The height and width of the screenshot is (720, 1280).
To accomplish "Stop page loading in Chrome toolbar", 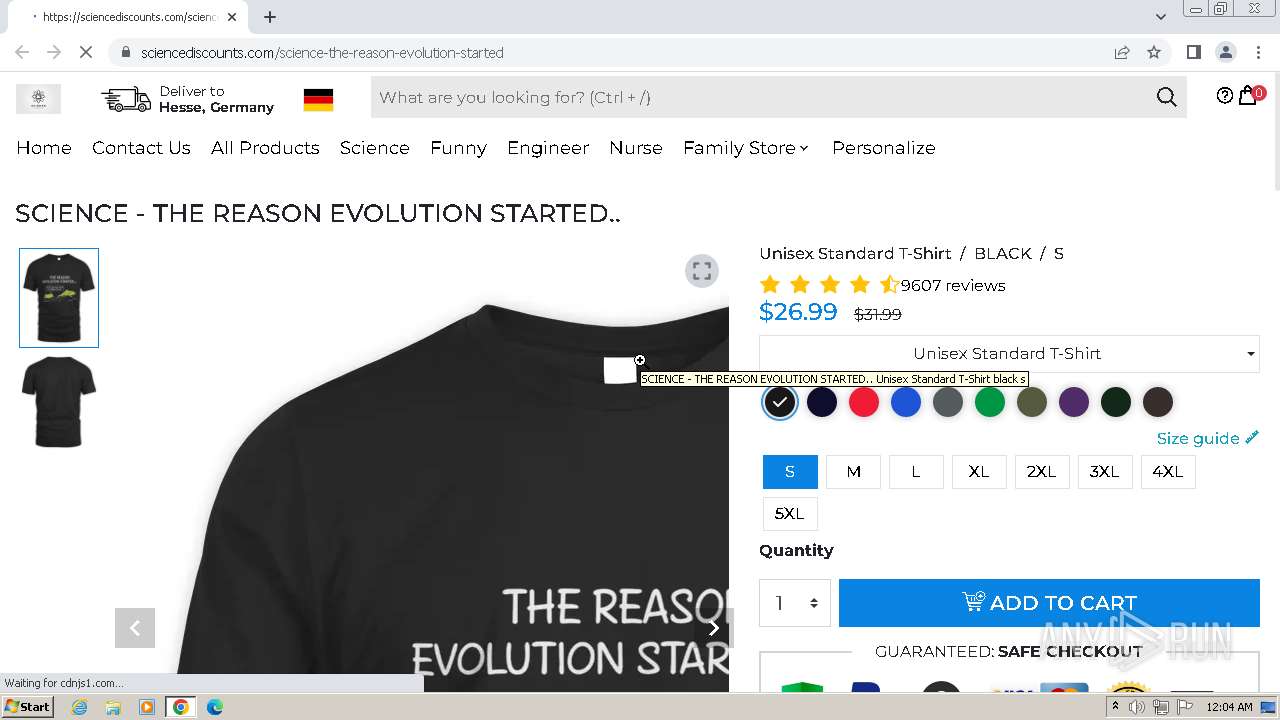I will click(86, 52).
